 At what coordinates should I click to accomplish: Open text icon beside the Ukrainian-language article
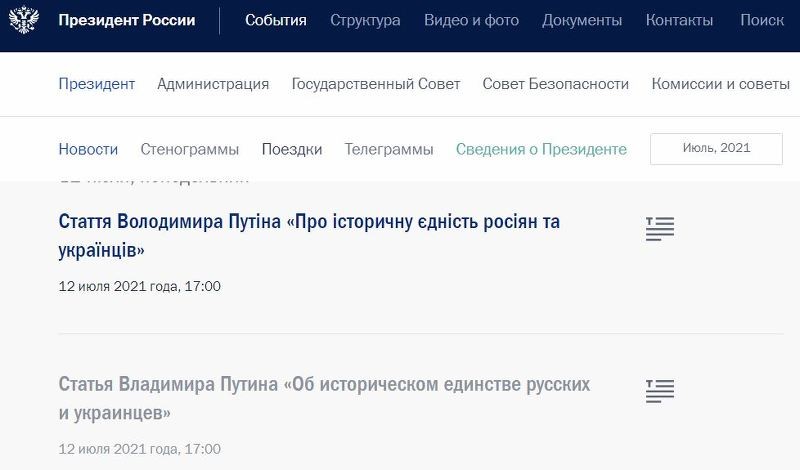pyautogui.click(x=660, y=229)
